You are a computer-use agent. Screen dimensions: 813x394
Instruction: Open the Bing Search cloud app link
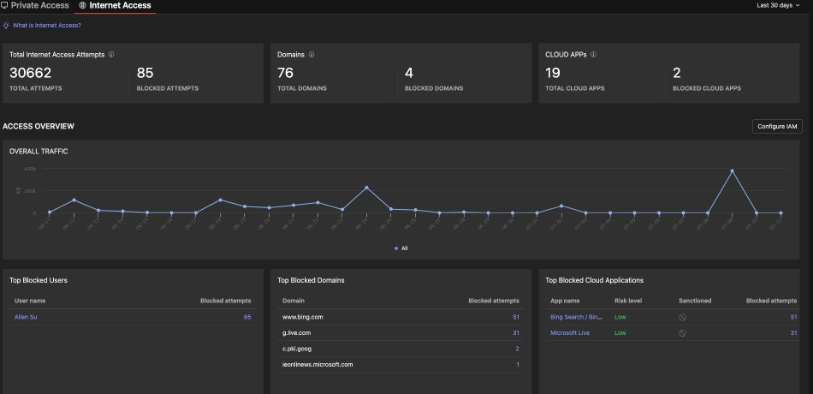click(576, 317)
